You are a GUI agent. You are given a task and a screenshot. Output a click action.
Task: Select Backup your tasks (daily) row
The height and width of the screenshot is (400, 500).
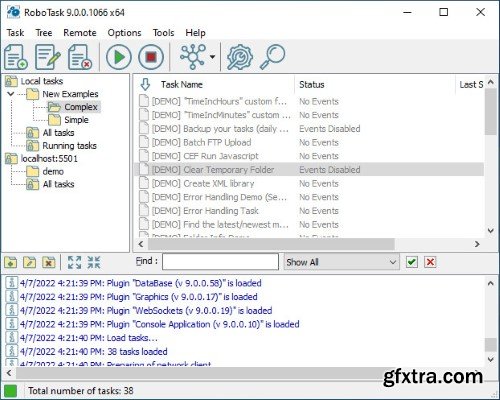click(x=309, y=129)
